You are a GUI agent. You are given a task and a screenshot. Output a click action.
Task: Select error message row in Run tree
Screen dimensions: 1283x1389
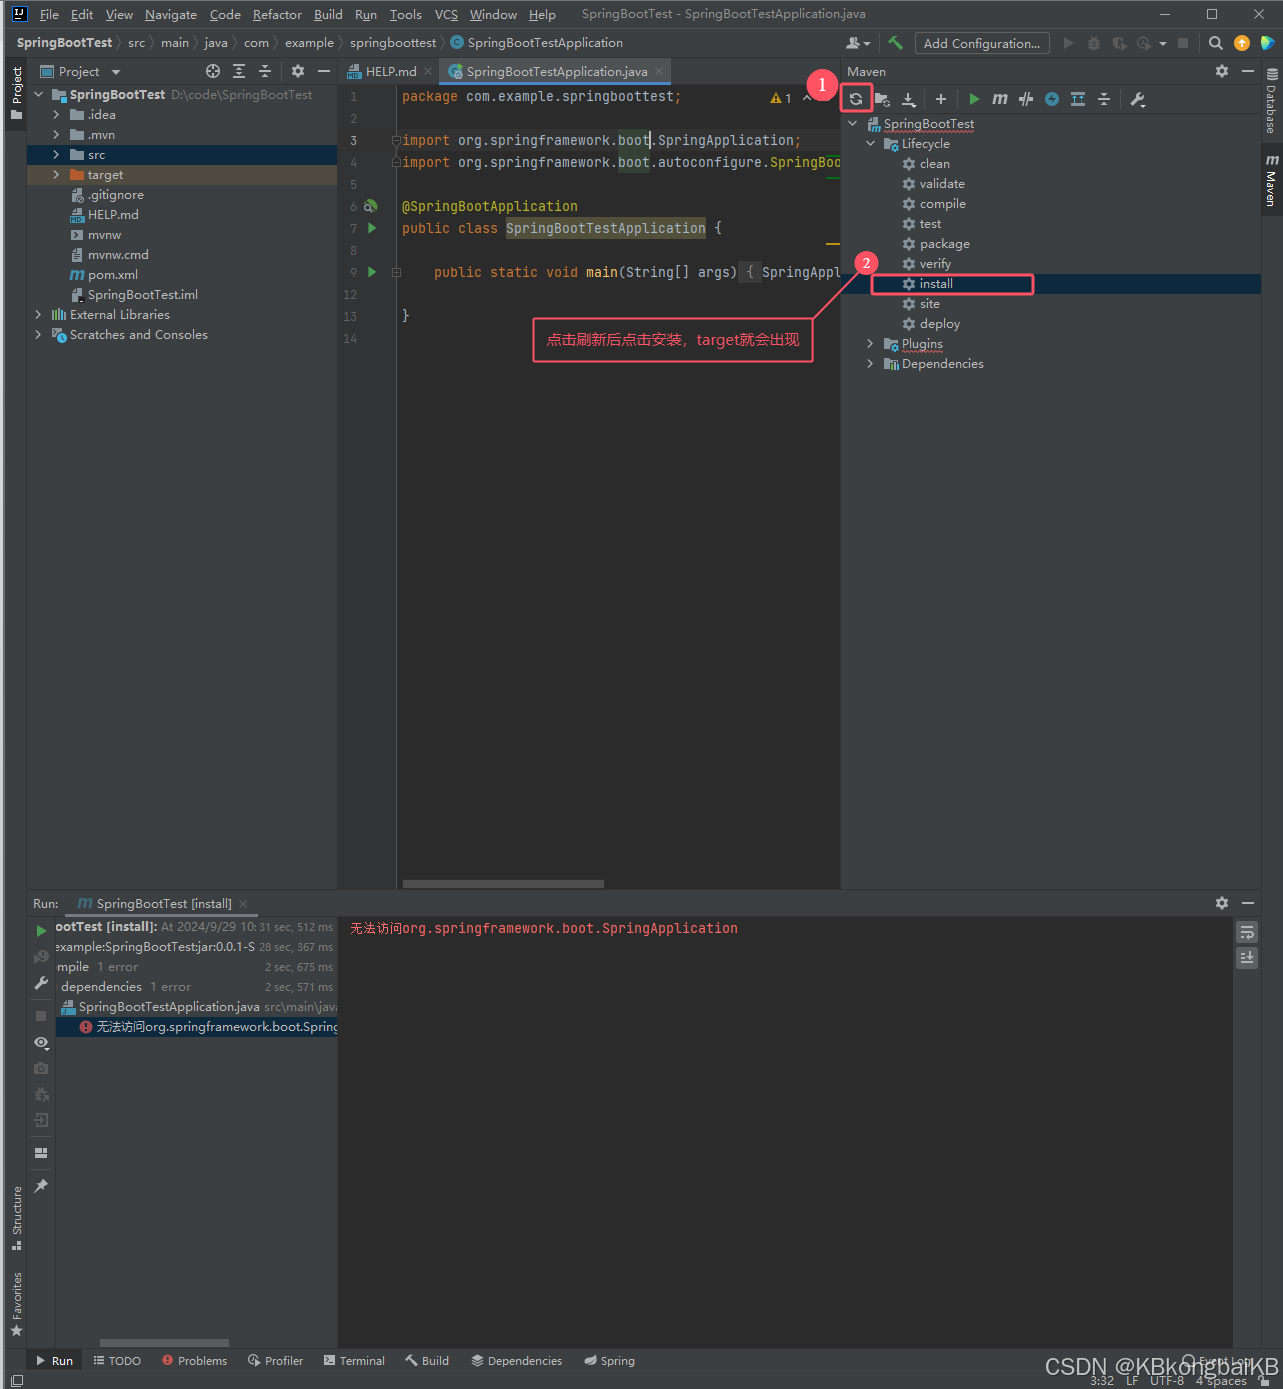[x=196, y=1027]
